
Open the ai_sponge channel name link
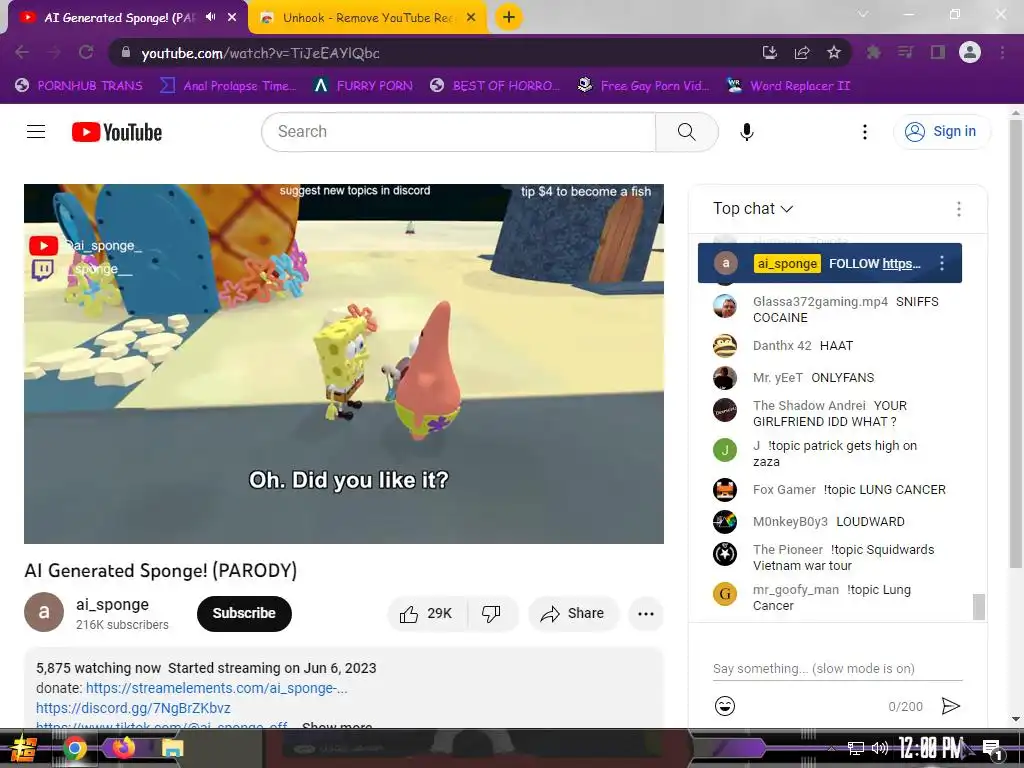(112, 604)
